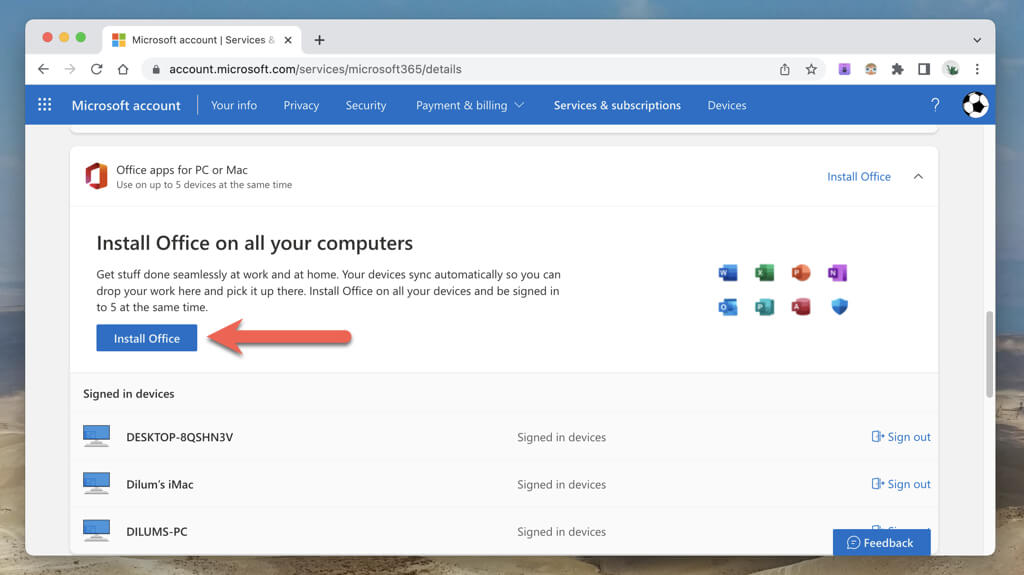The width and height of the screenshot is (1024, 575).
Task: Open a new browser tab
Action: 319,40
